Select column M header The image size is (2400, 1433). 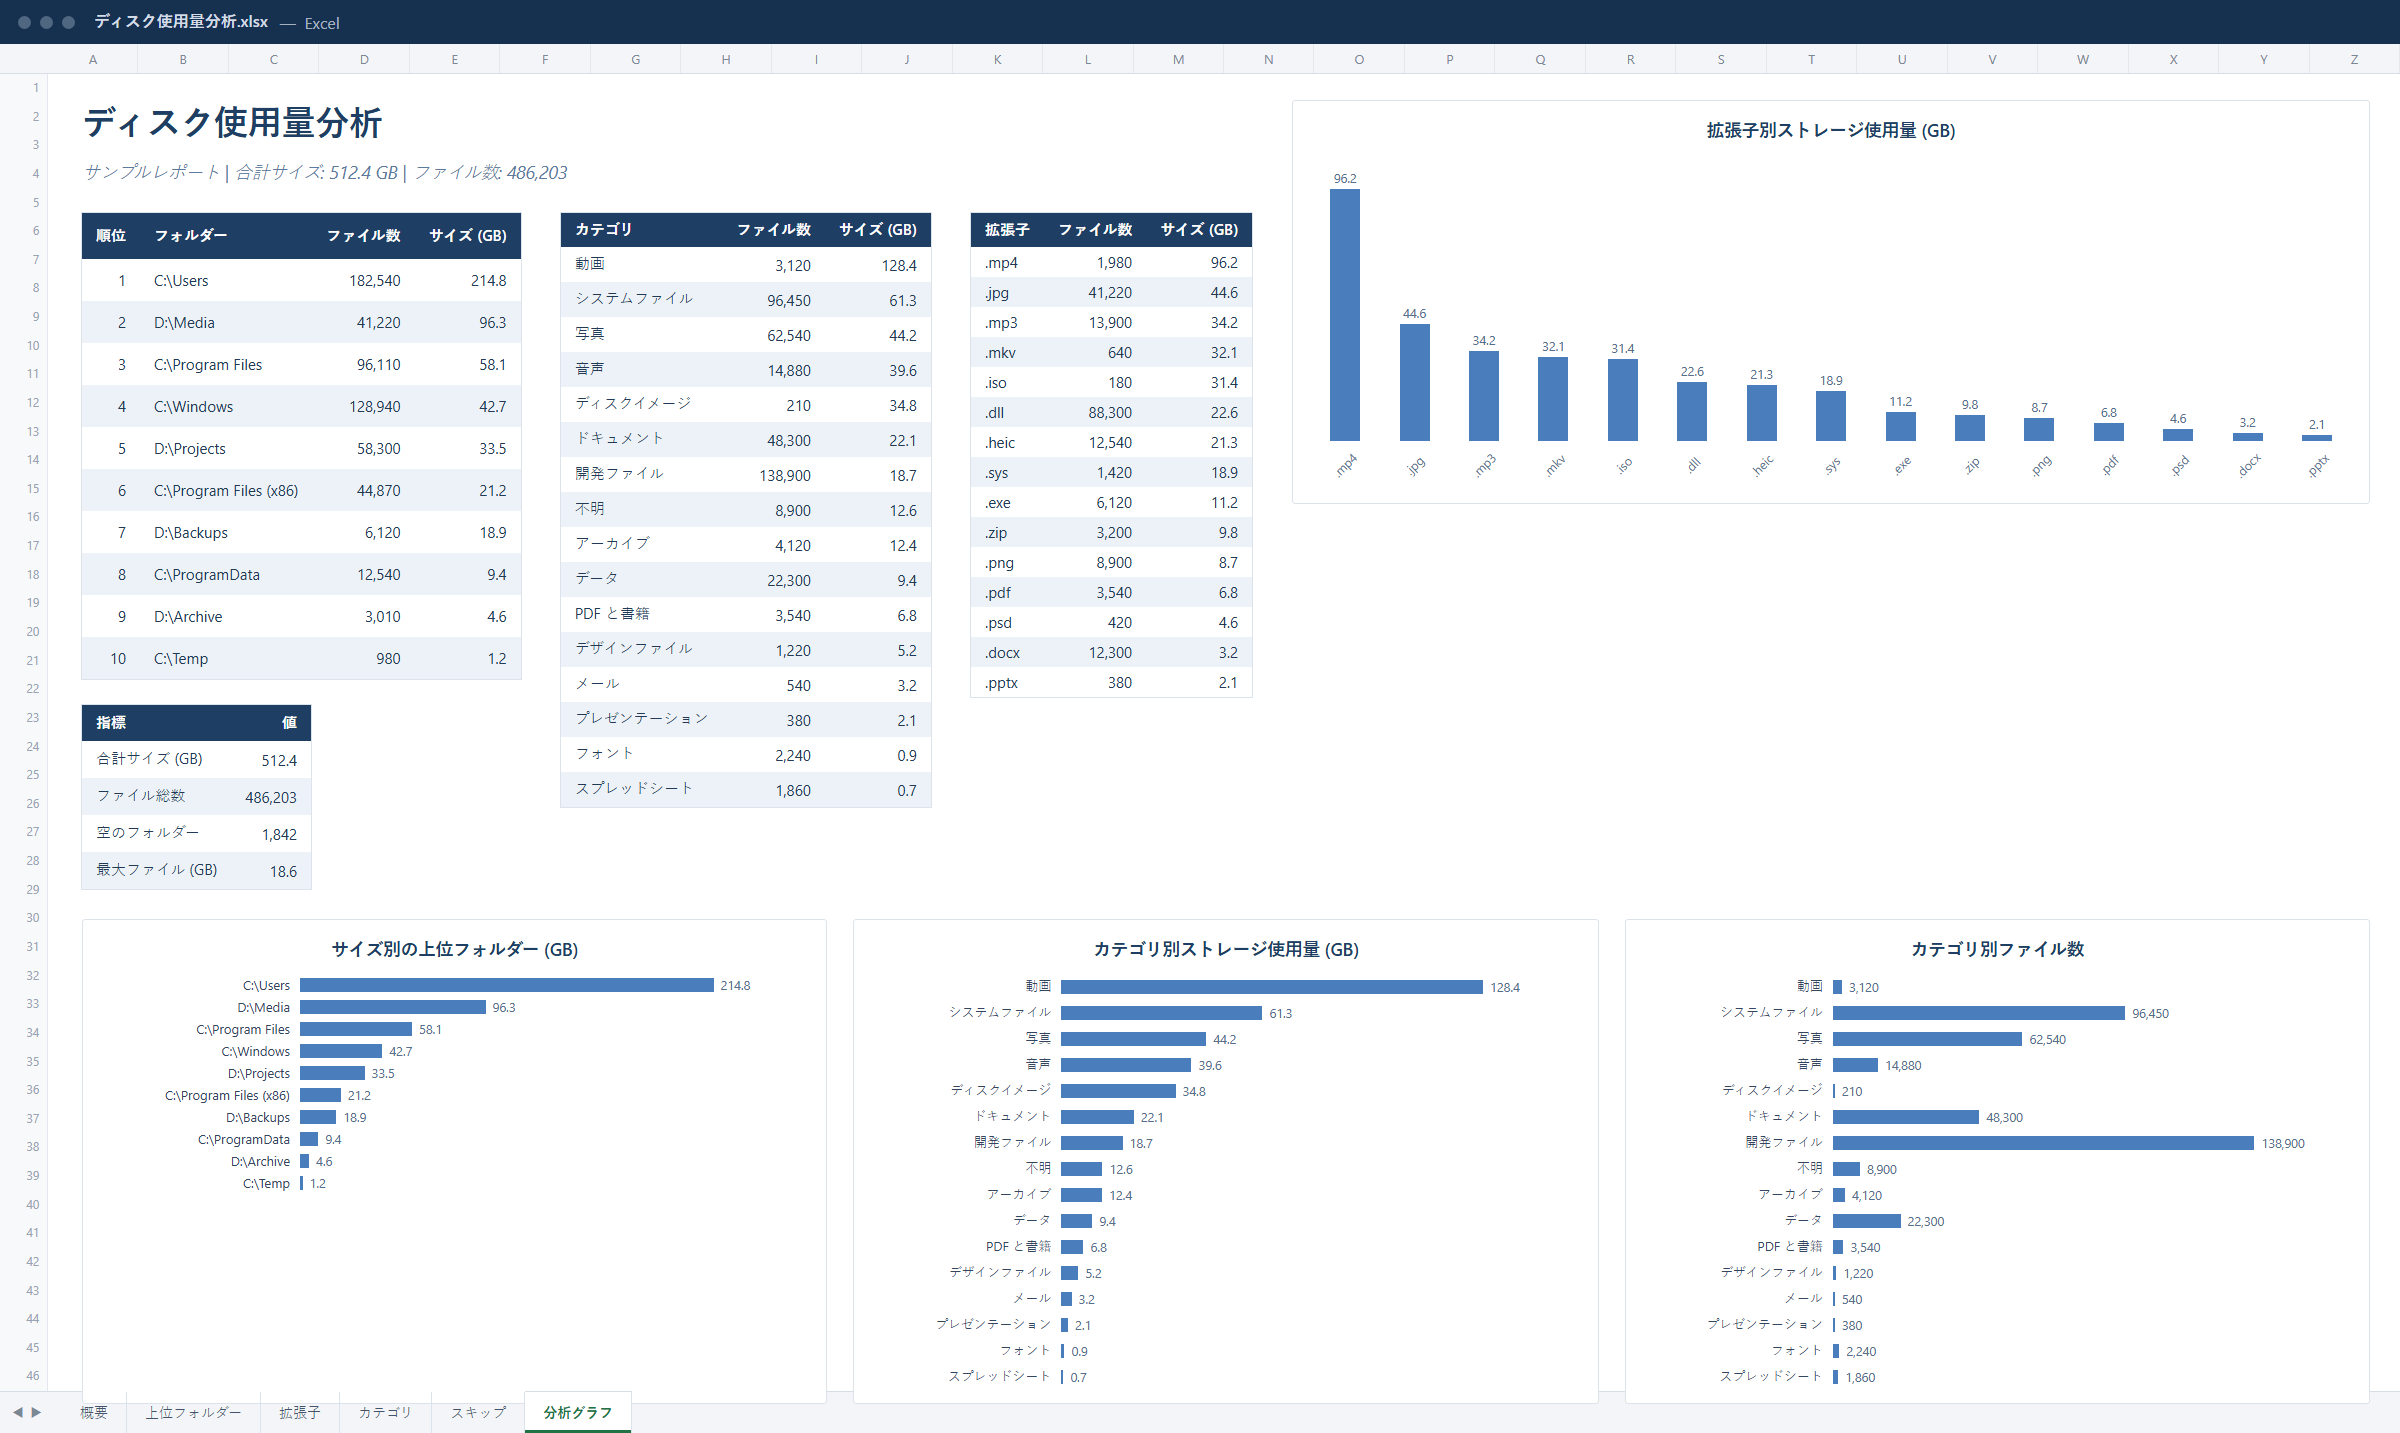click(x=1178, y=59)
